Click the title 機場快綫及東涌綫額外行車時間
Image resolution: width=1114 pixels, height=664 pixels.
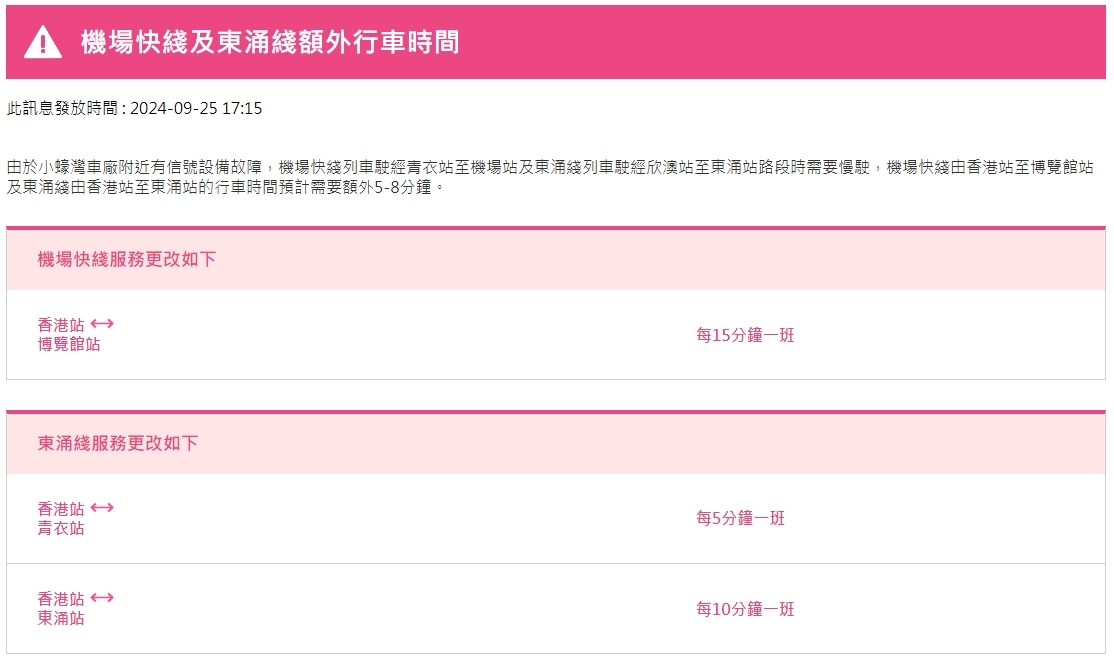270,42
